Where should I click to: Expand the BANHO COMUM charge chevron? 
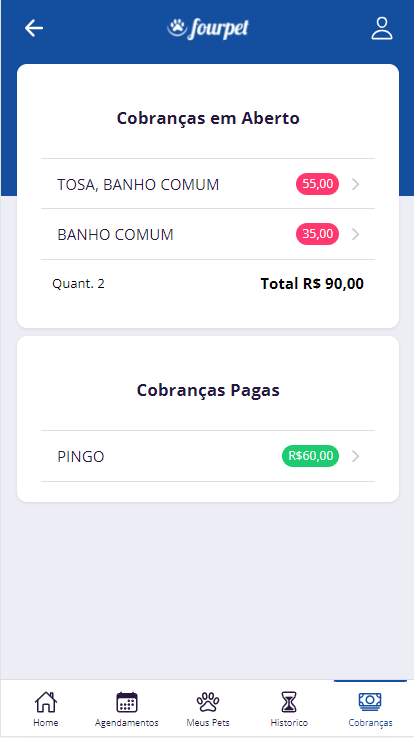(356, 234)
